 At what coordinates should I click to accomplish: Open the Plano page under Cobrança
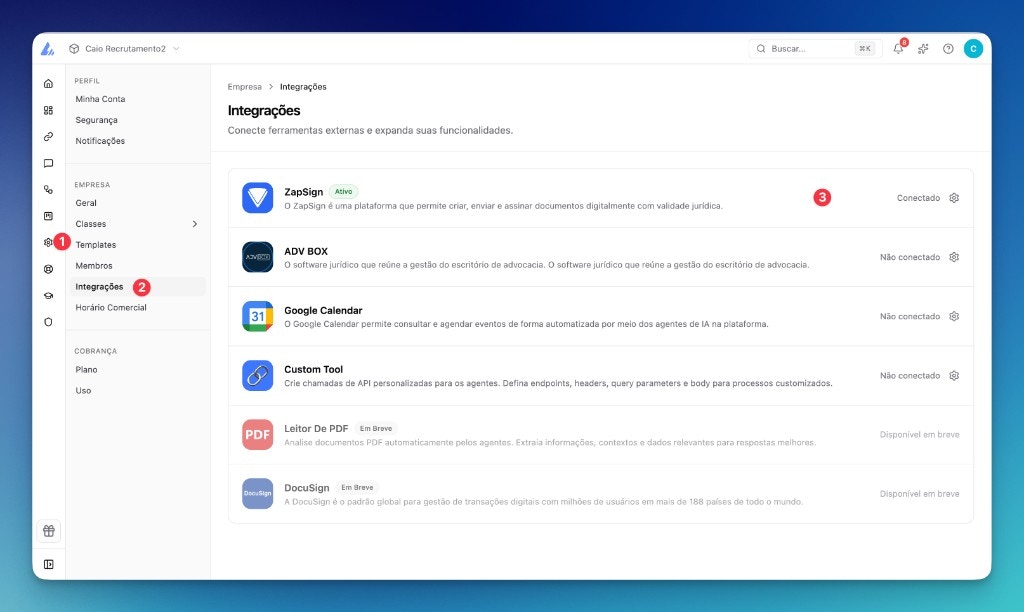pyautogui.click(x=87, y=369)
